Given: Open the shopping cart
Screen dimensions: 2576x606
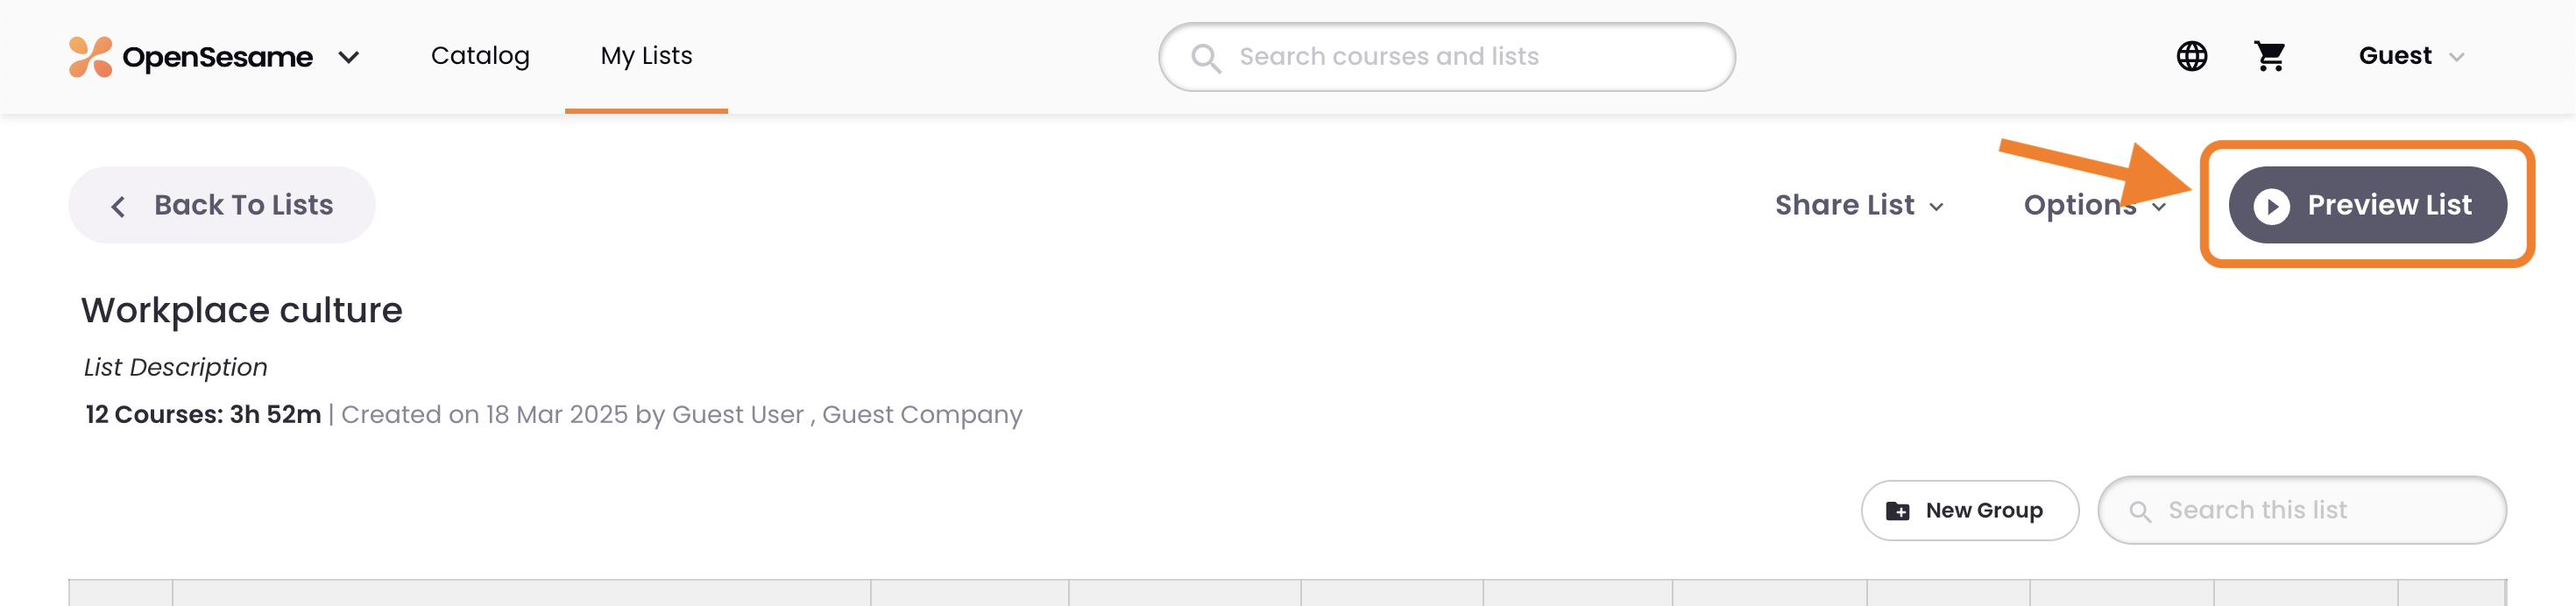Looking at the screenshot, I should tap(2270, 56).
